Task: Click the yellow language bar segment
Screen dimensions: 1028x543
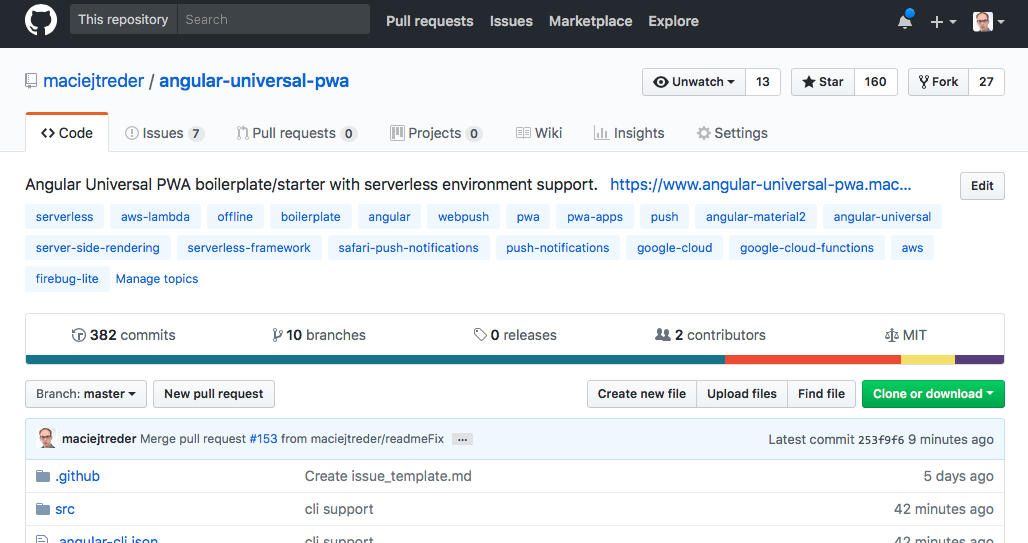Action: click(x=928, y=359)
